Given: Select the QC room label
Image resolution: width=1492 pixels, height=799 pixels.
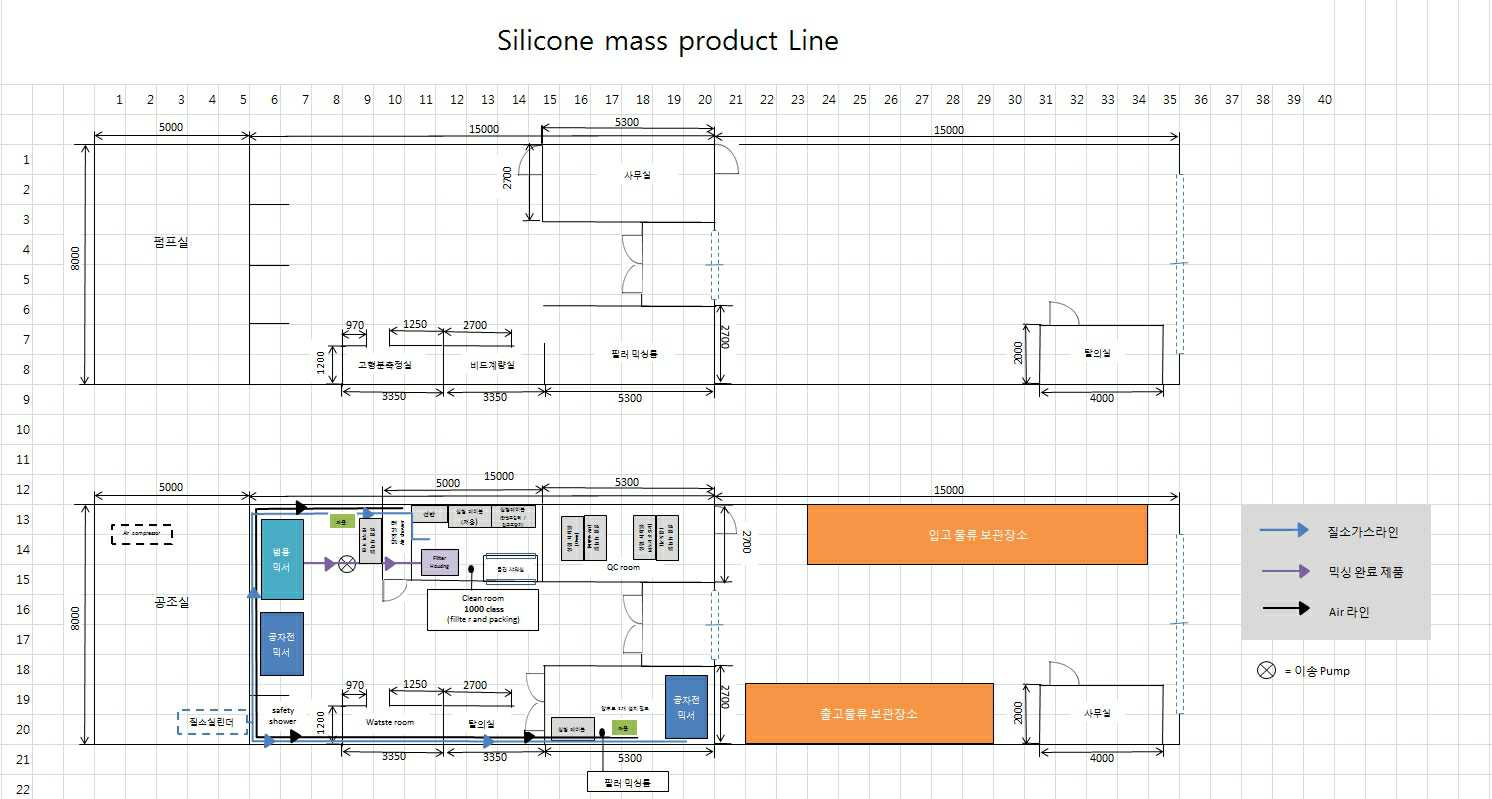Looking at the screenshot, I should [622, 567].
